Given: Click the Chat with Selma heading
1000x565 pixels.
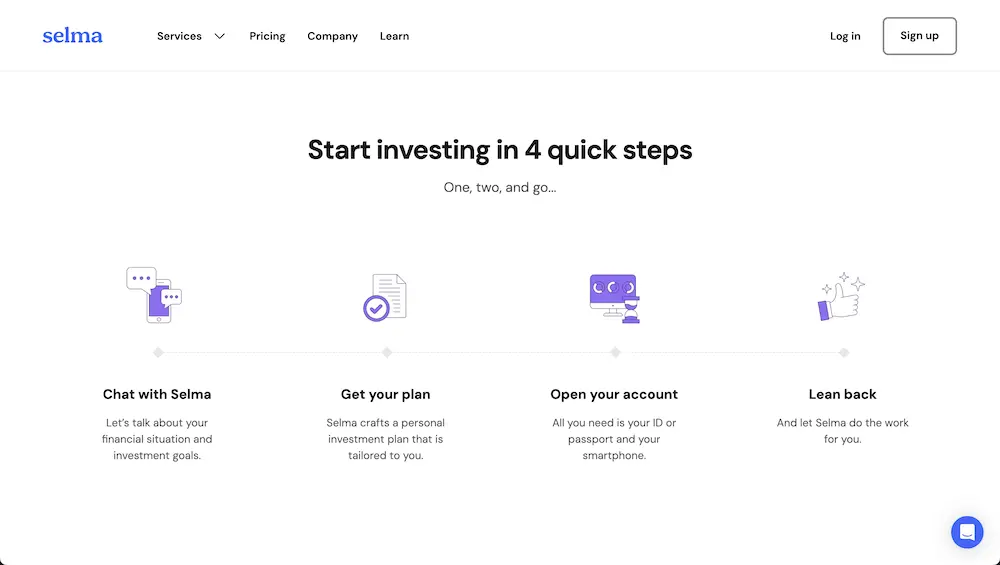Looking at the screenshot, I should (x=157, y=394).
